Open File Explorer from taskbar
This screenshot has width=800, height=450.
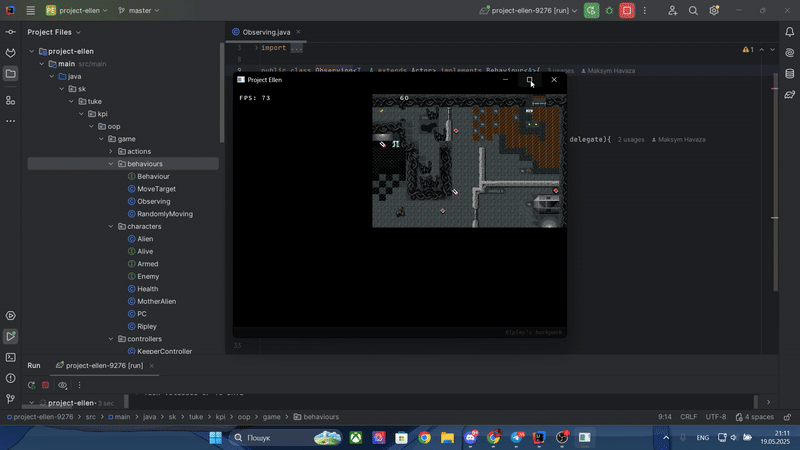click(x=447, y=438)
